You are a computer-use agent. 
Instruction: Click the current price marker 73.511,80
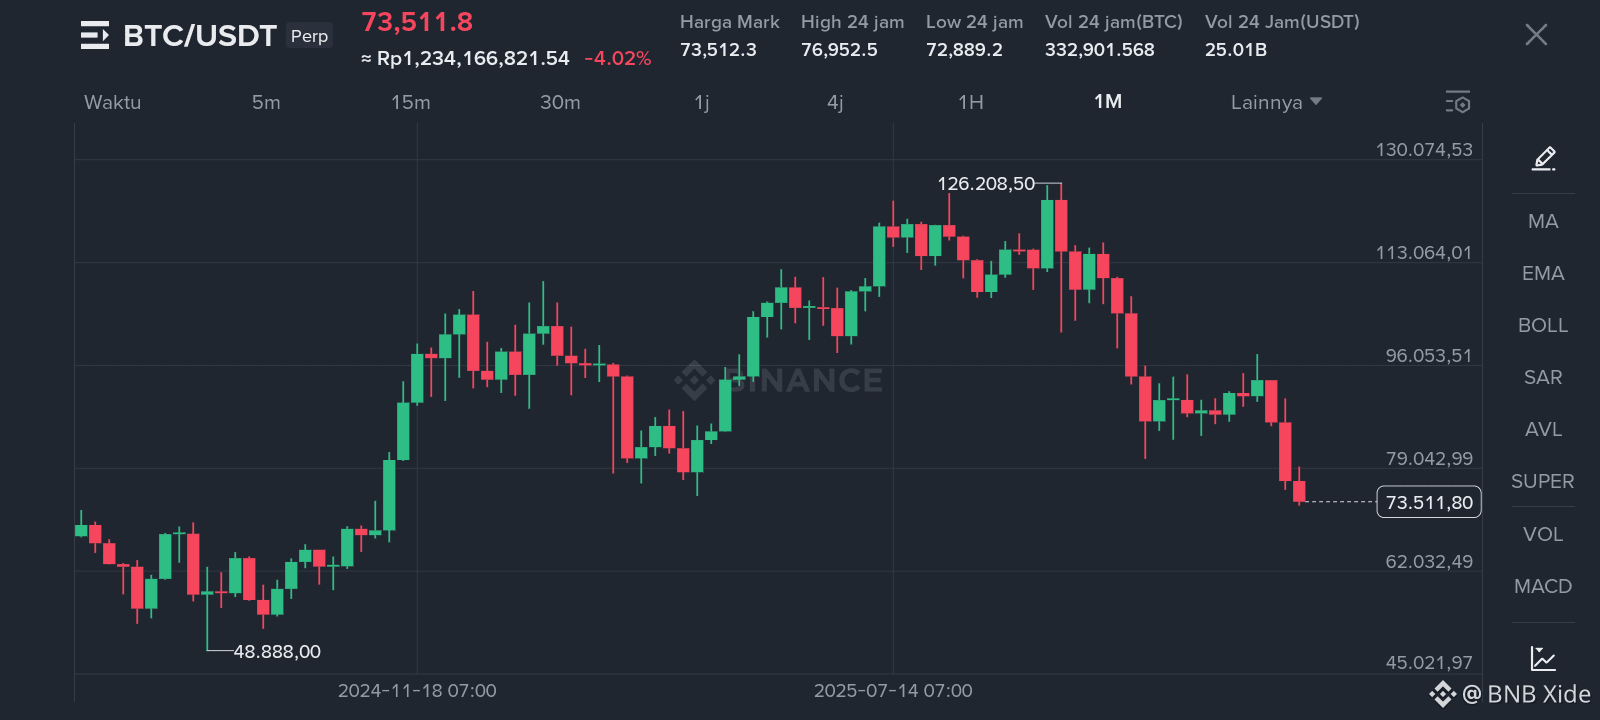1429,502
